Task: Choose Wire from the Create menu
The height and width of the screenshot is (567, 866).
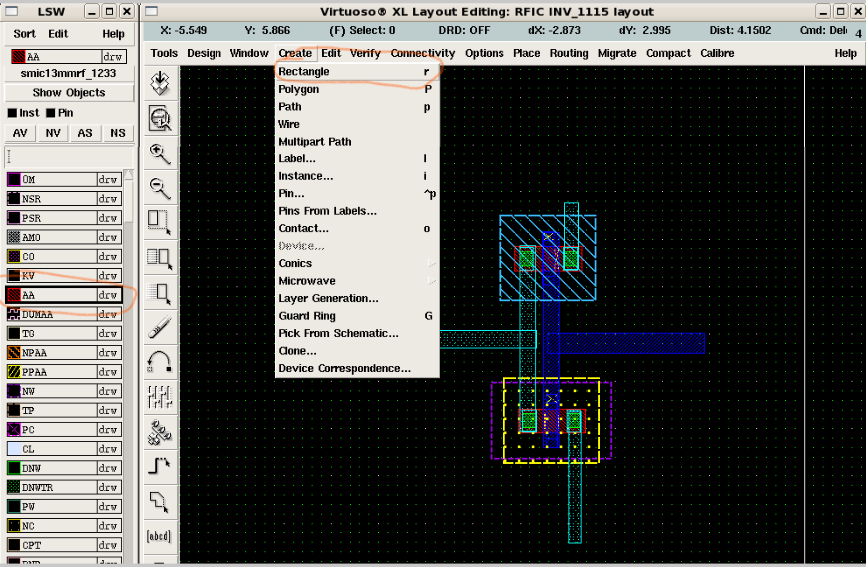Action: (x=357, y=124)
